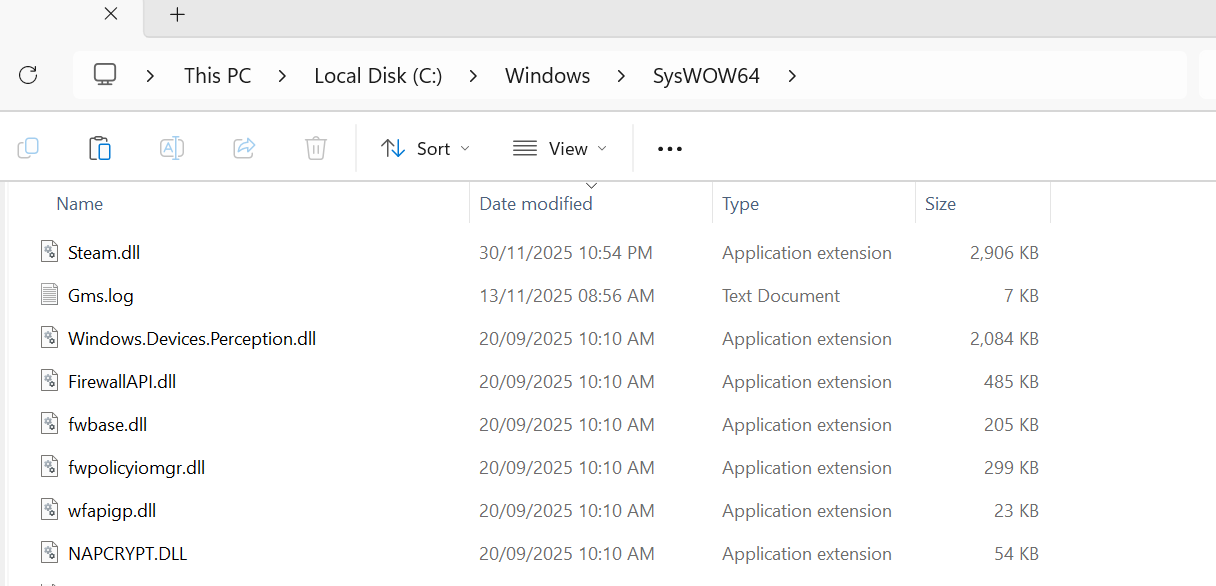Navigate to Local Disk (C:) breadcrumb
The width and height of the screenshot is (1216, 586).
pyautogui.click(x=378, y=76)
